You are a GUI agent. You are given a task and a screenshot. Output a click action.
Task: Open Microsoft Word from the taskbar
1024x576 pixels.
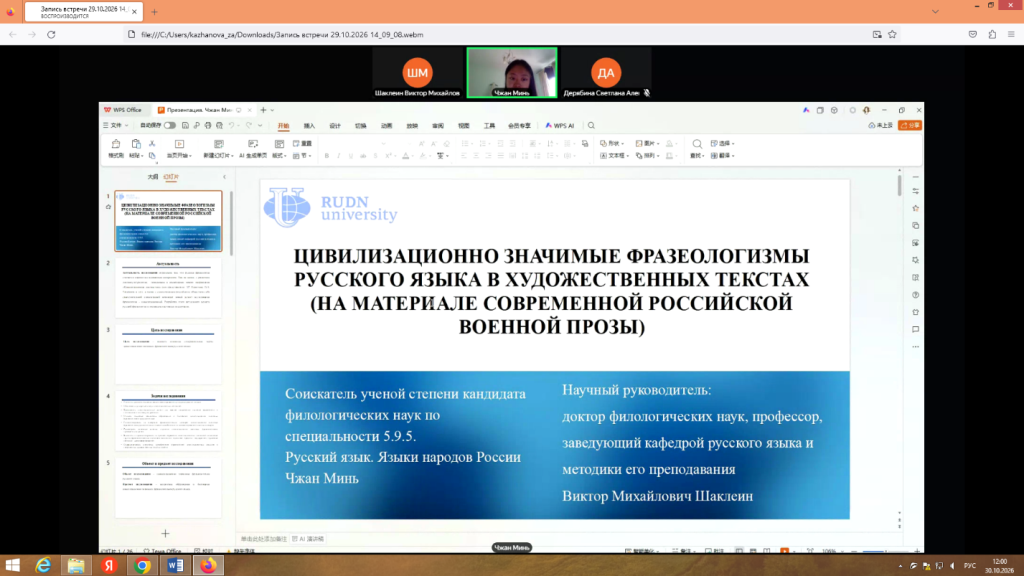[x=175, y=566]
